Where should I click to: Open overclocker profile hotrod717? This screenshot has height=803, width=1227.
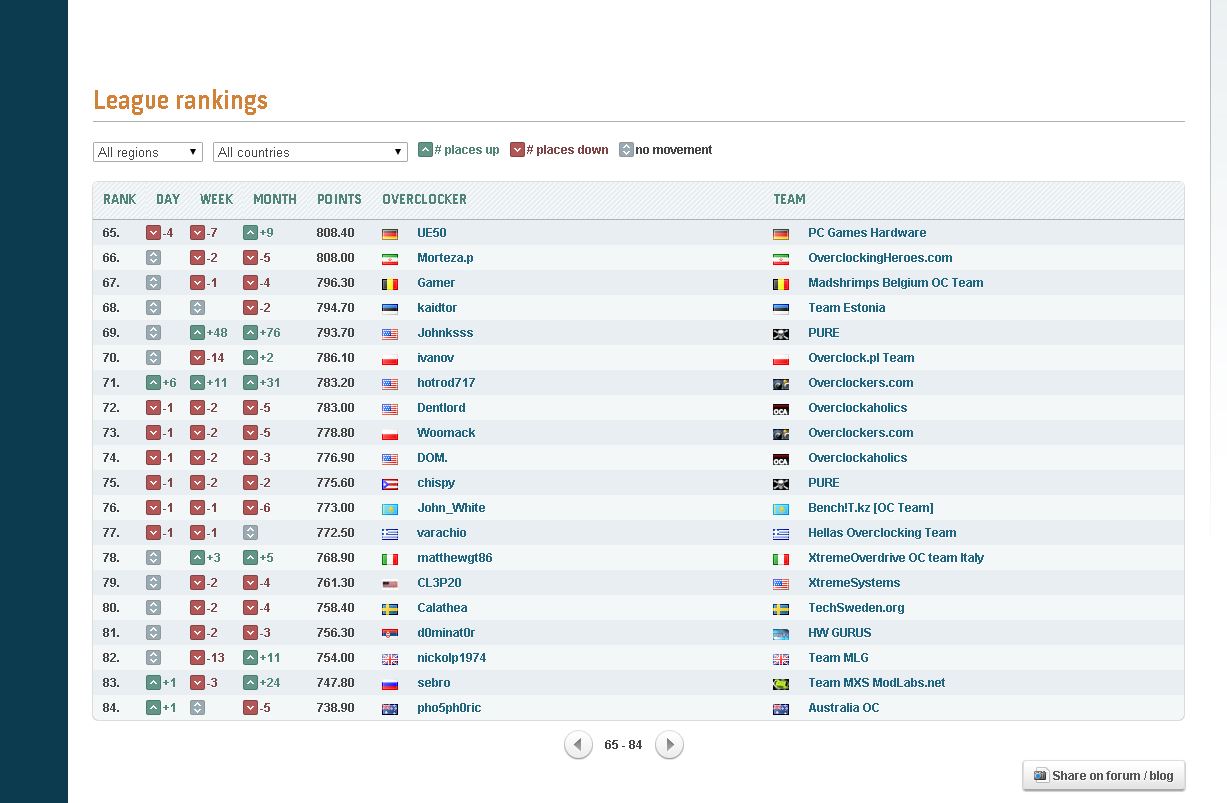click(446, 382)
